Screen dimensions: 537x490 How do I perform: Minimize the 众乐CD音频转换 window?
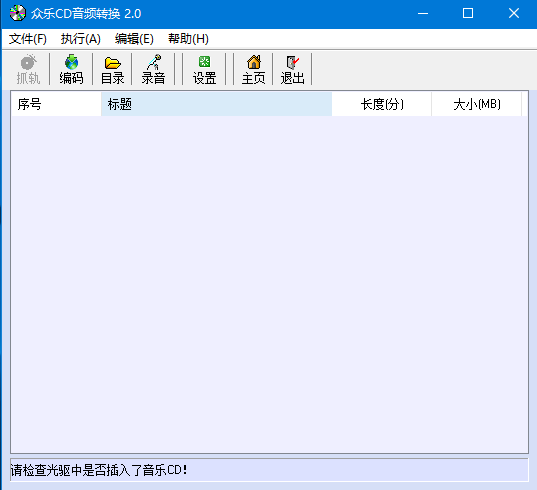pos(423,13)
